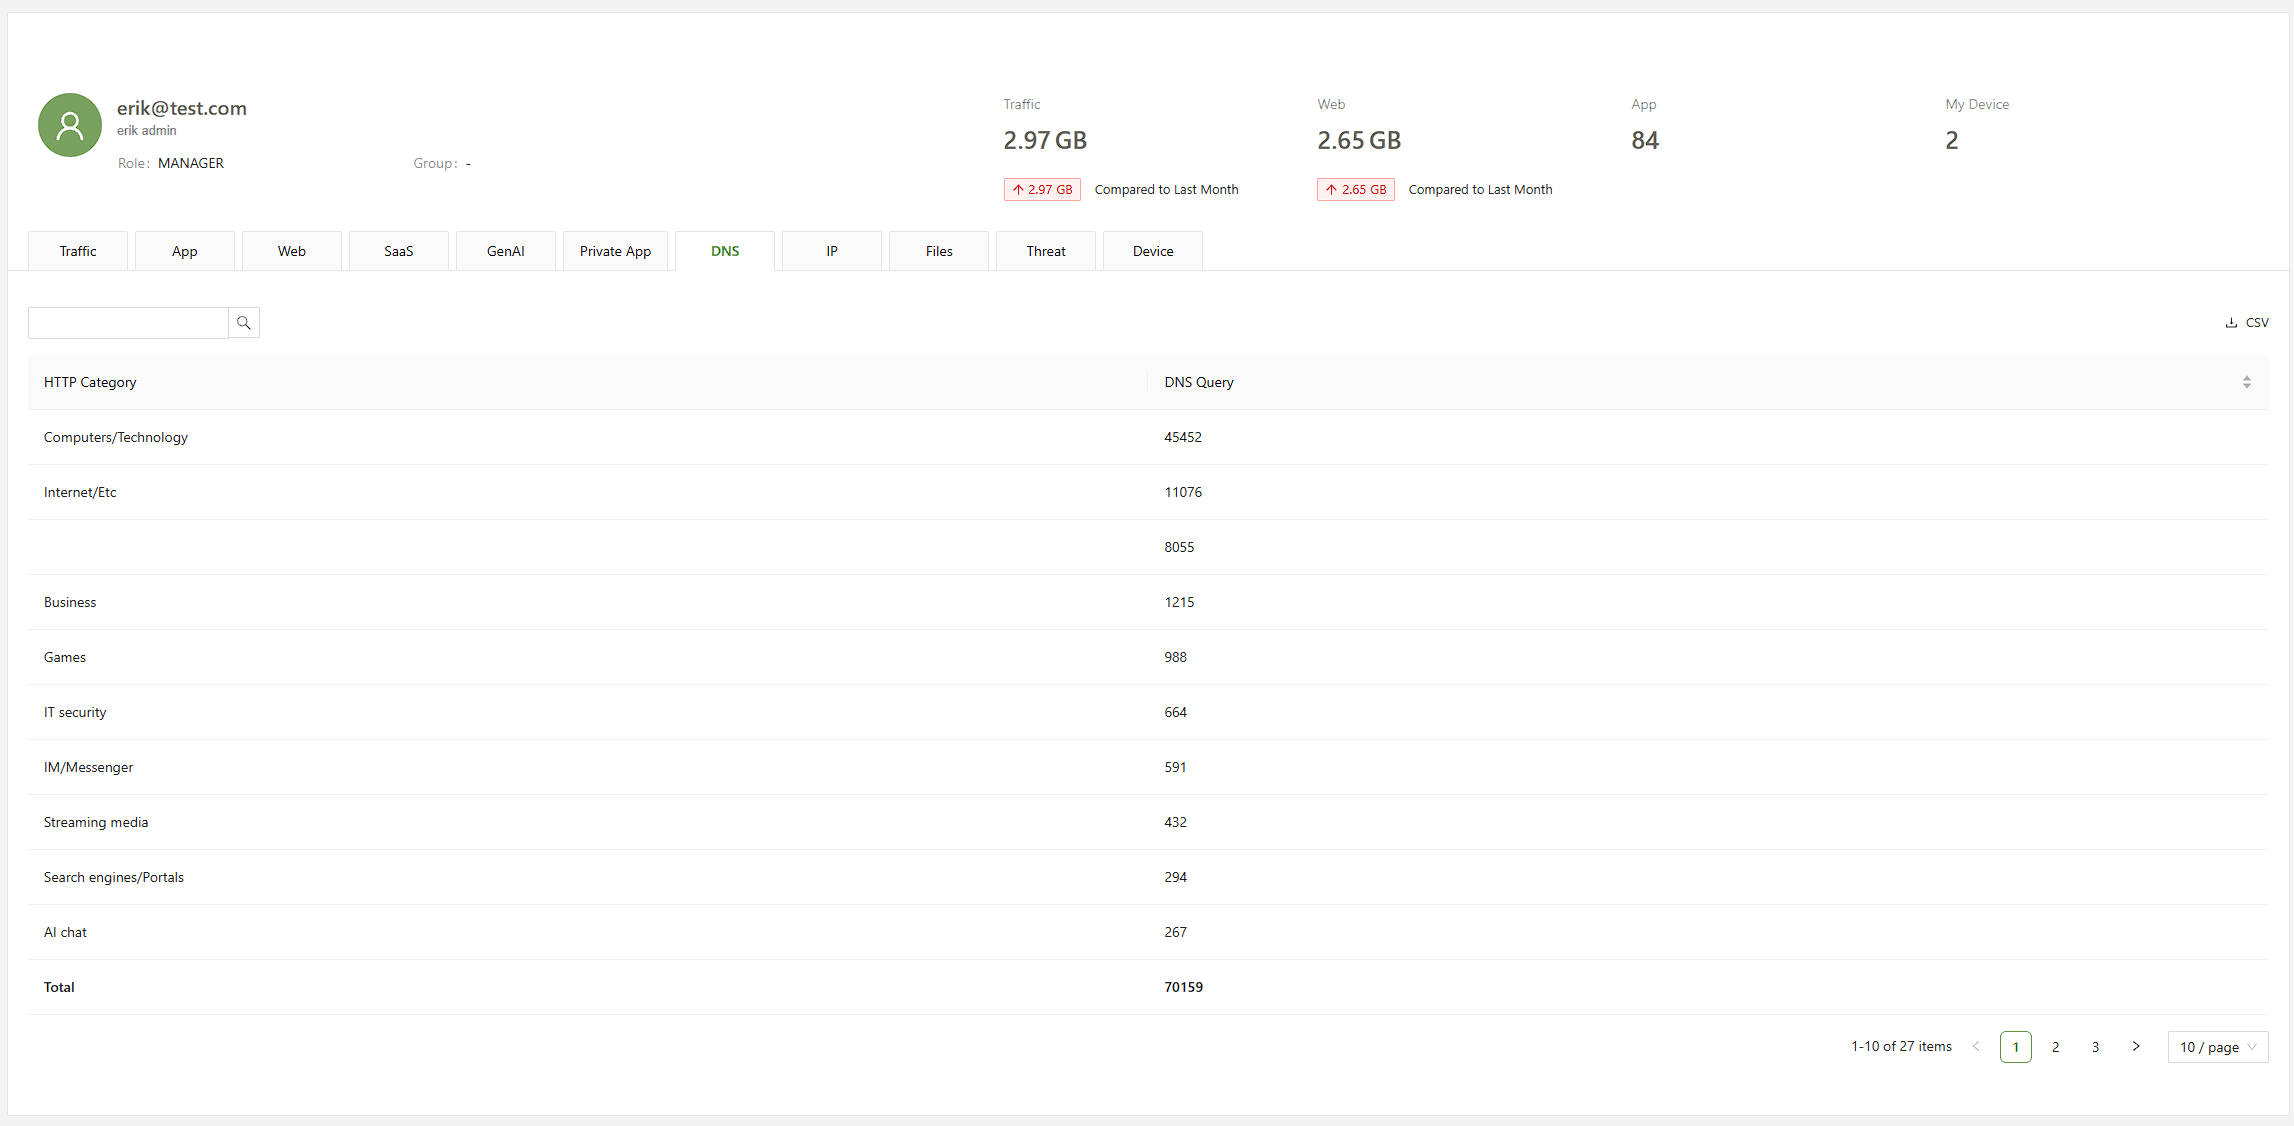Click the 2.65 GB web increase badge
The image size is (2294, 1126).
[x=1355, y=190]
